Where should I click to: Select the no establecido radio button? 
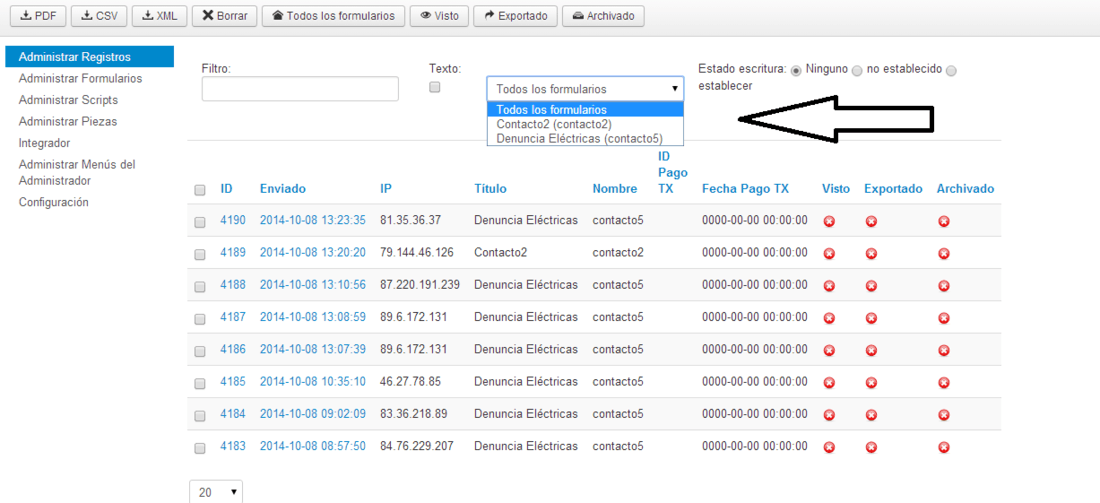point(857,70)
